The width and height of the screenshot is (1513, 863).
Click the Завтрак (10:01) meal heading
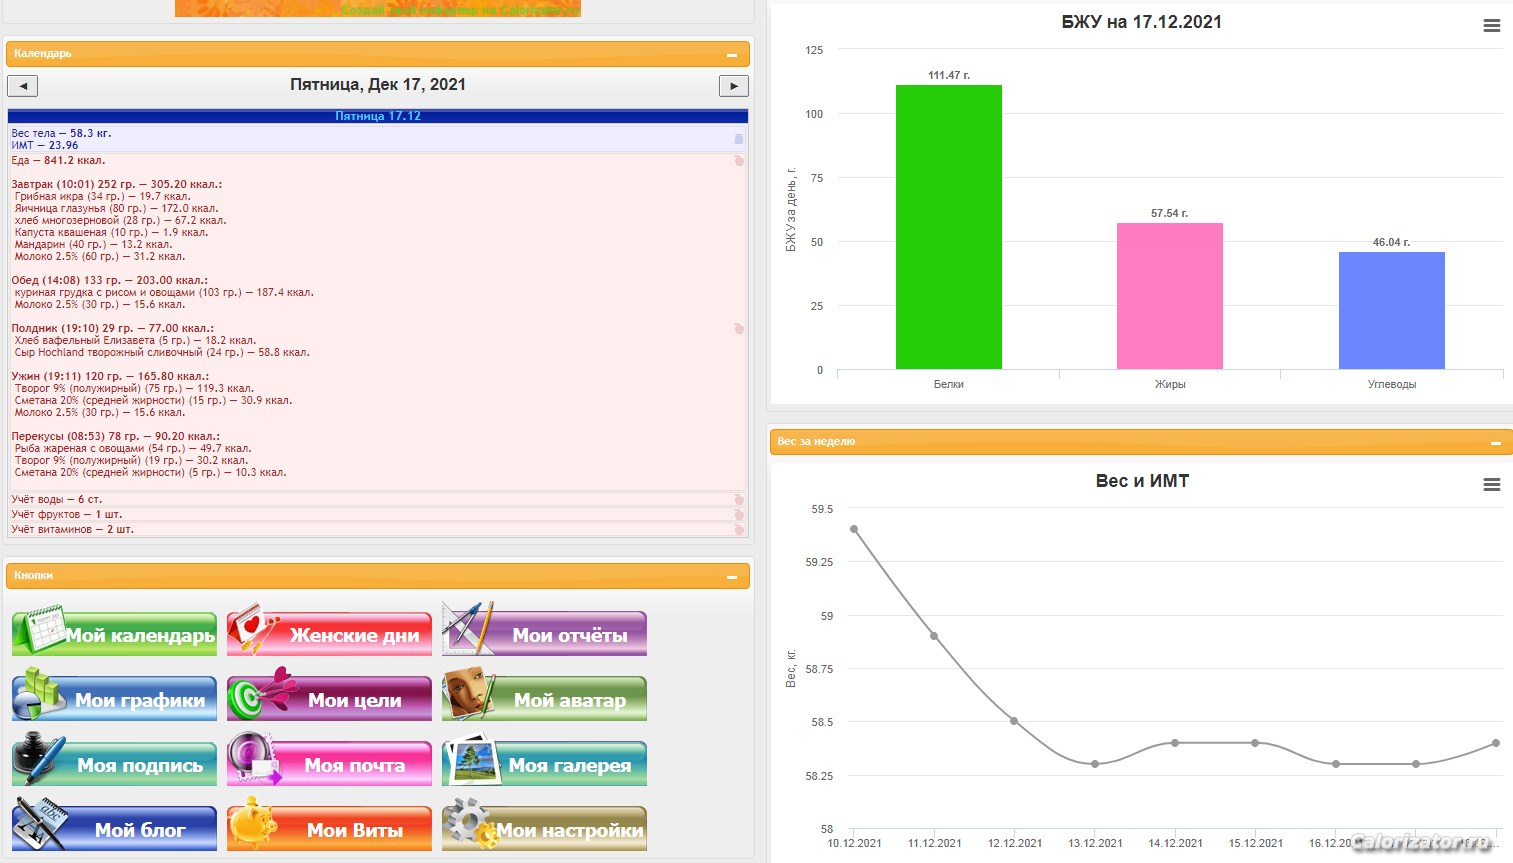click(x=116, y=184)
